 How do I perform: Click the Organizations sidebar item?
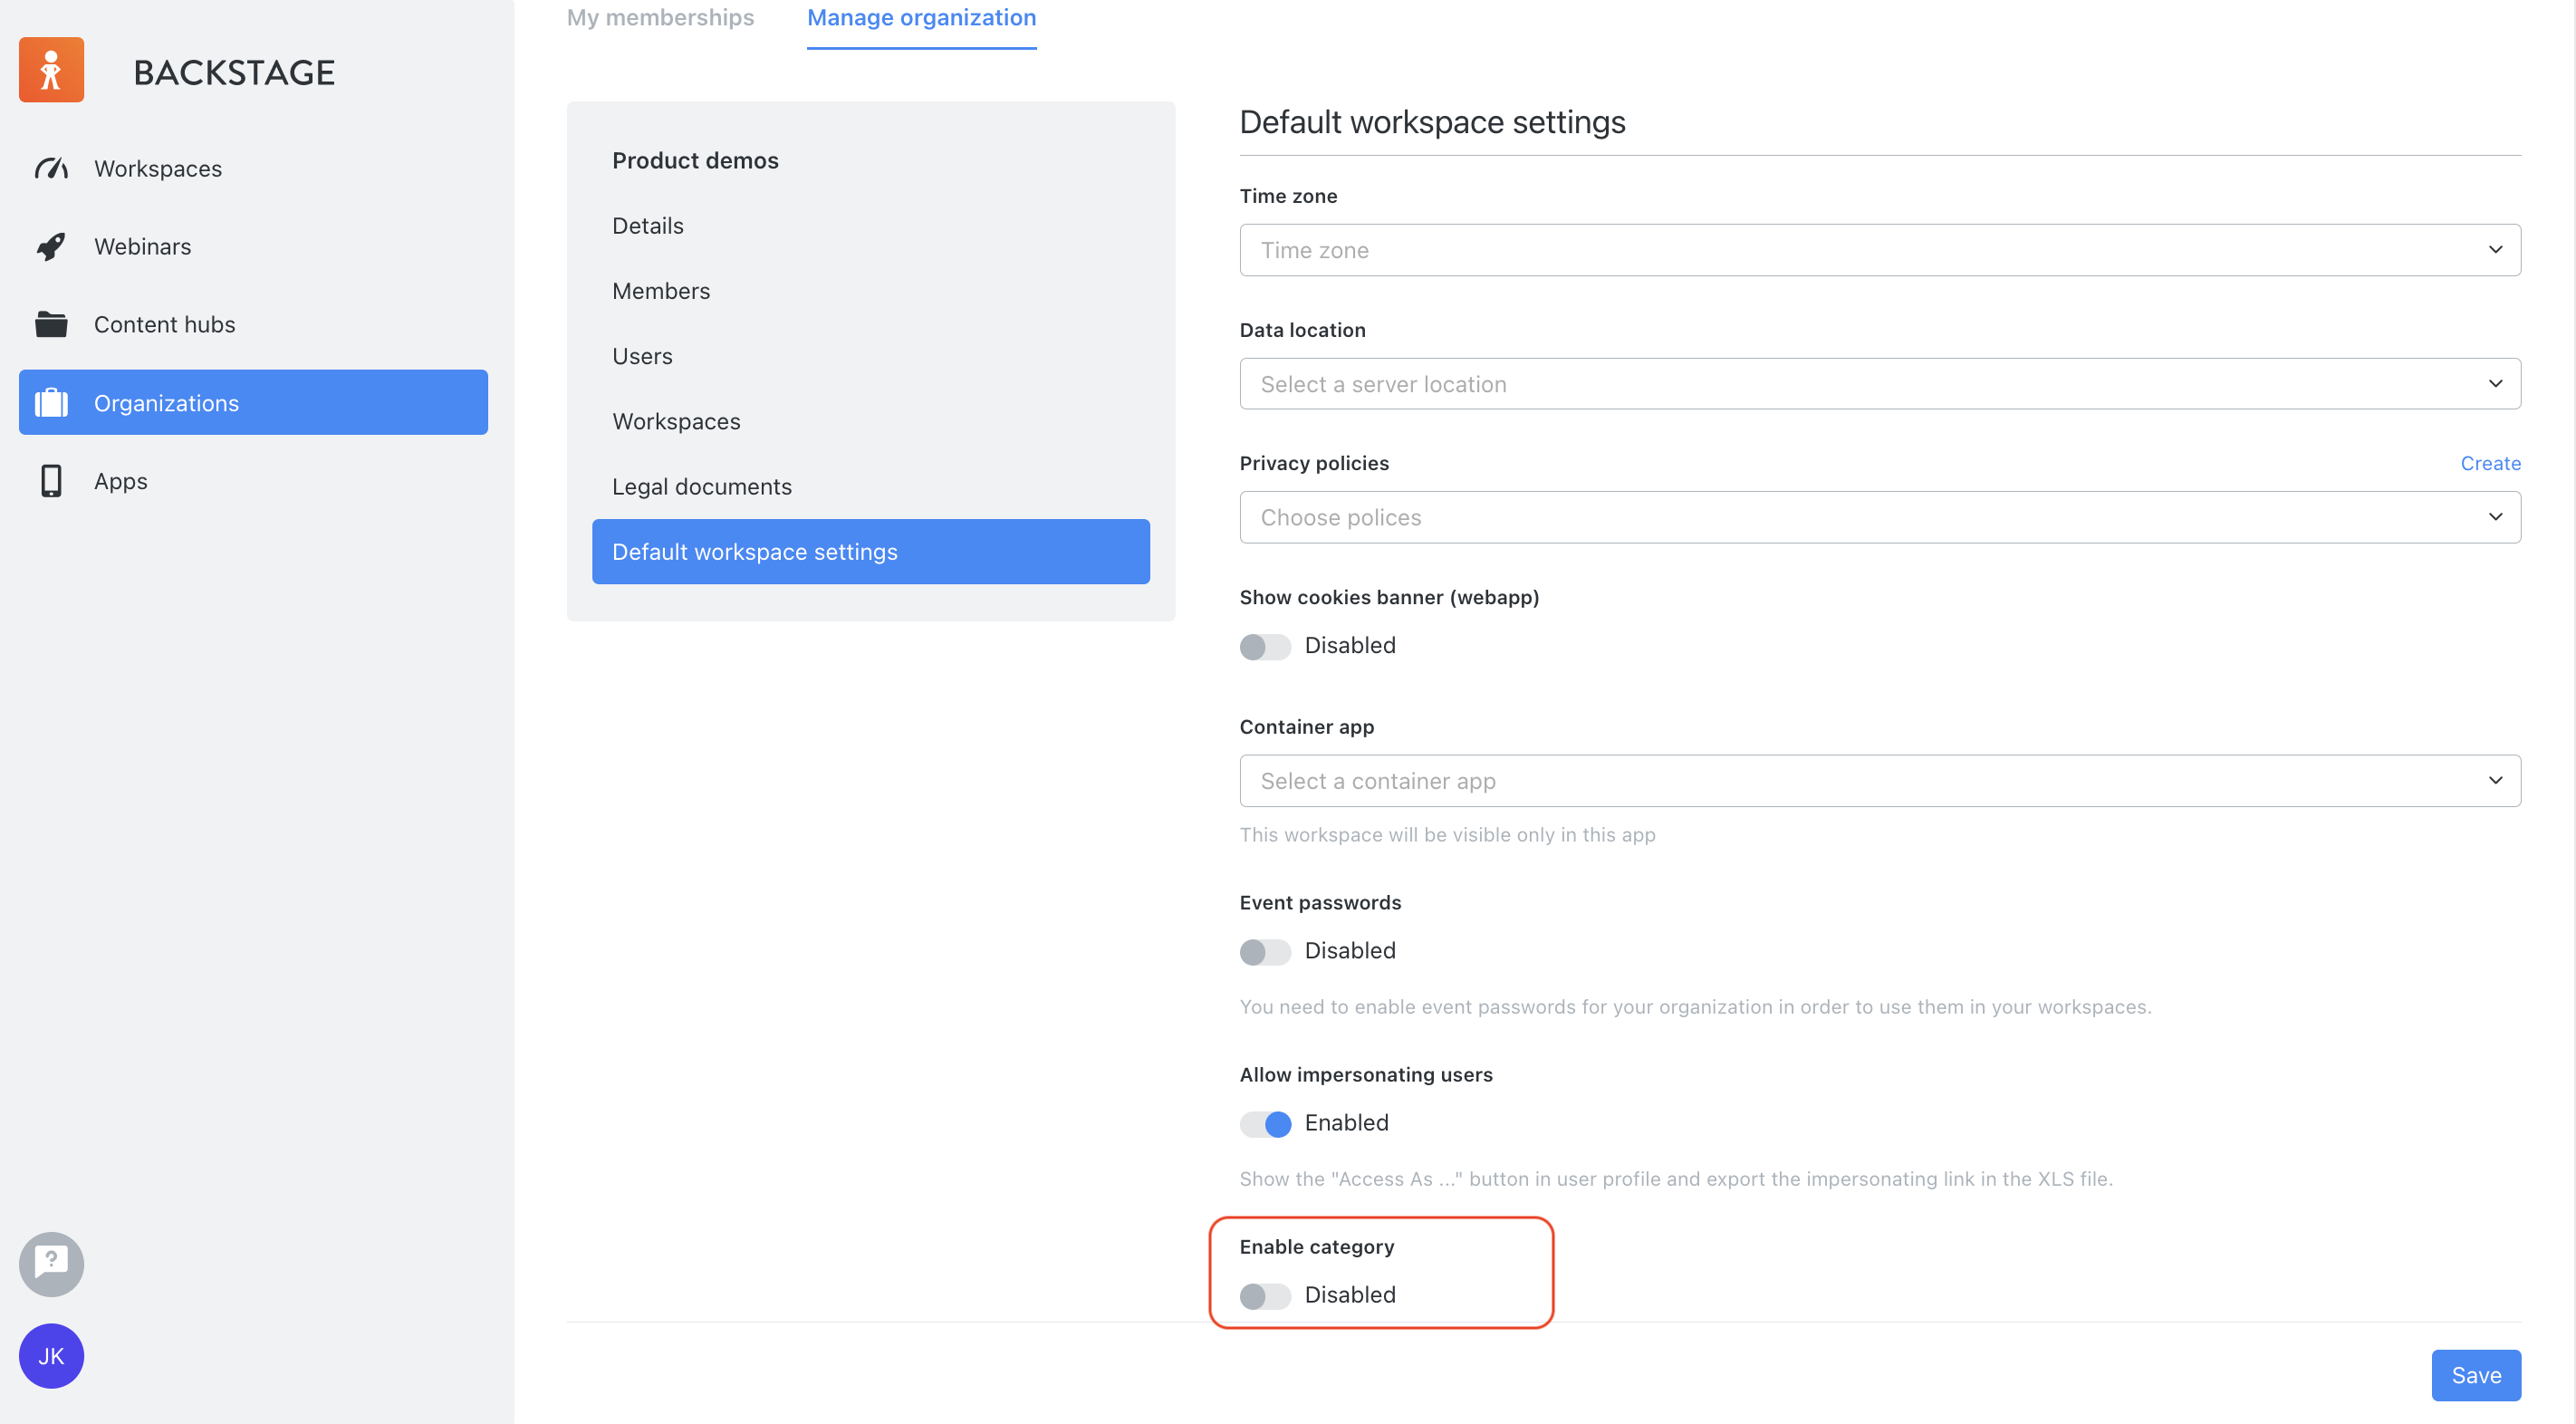253,403
